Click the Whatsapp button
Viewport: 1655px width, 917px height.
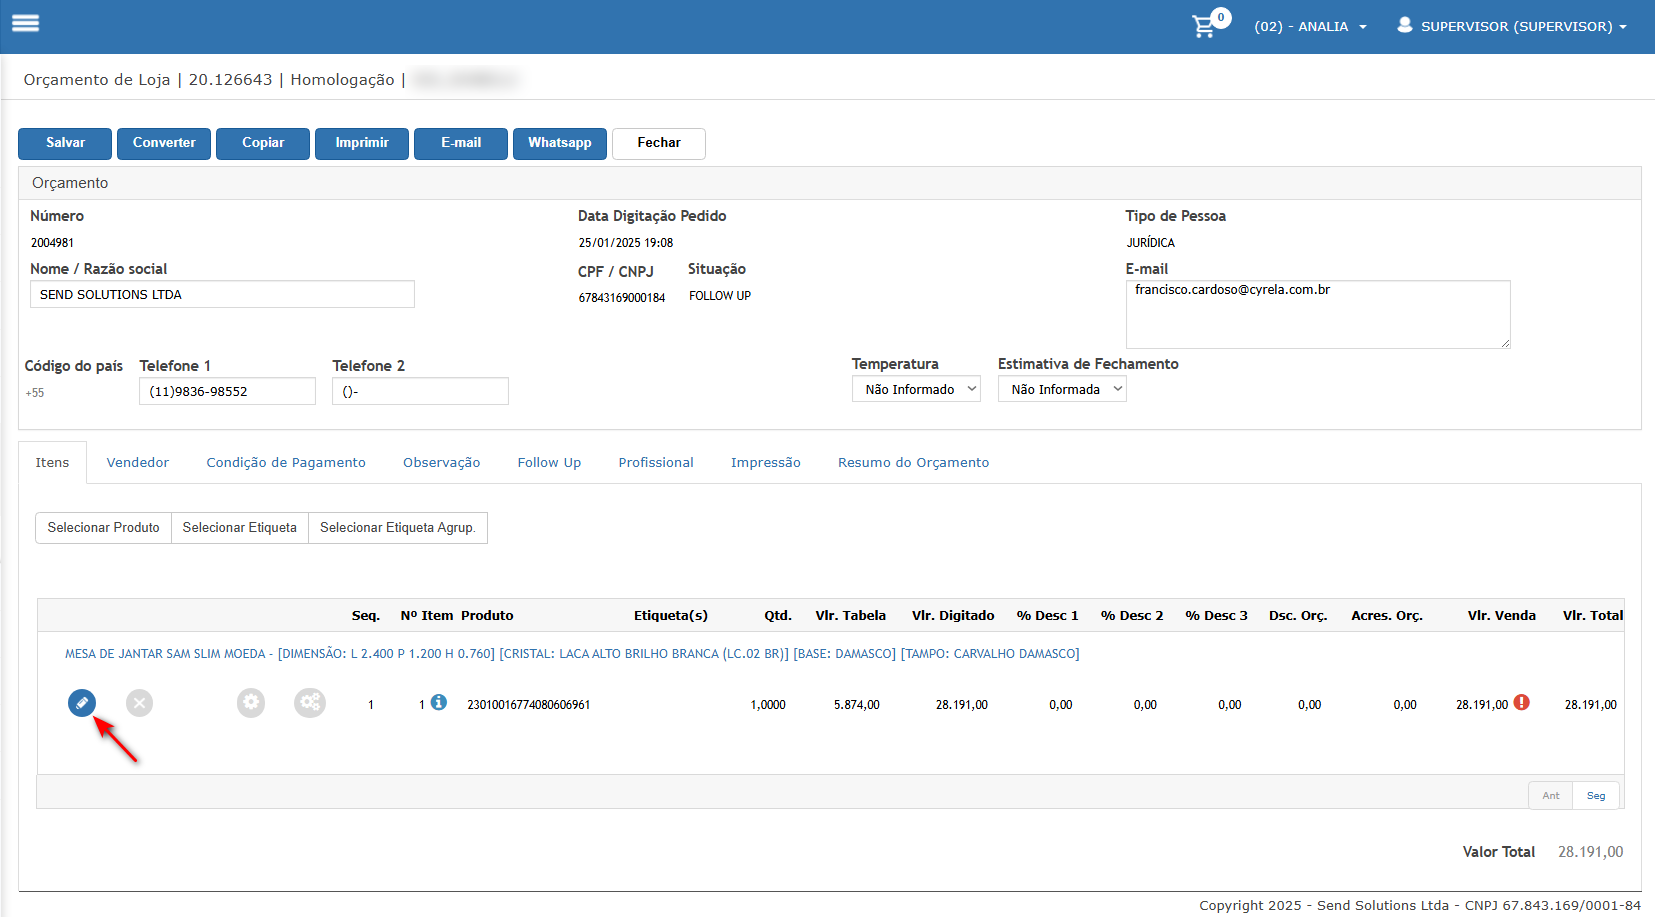[x=560, y=143]
